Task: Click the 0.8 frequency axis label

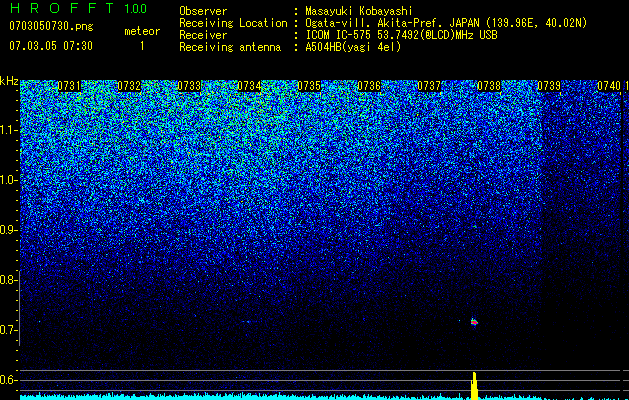Action: click(7, 280)
